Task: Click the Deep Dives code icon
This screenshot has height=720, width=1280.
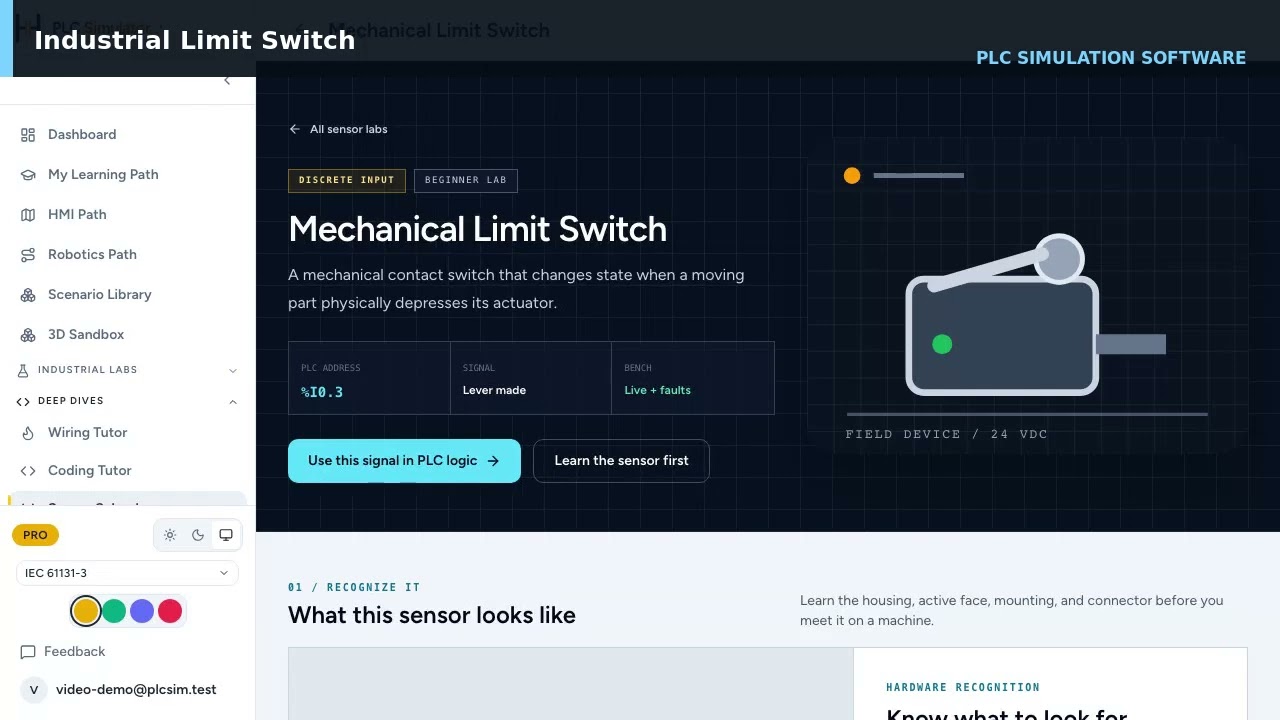Action: click(23, 401)
